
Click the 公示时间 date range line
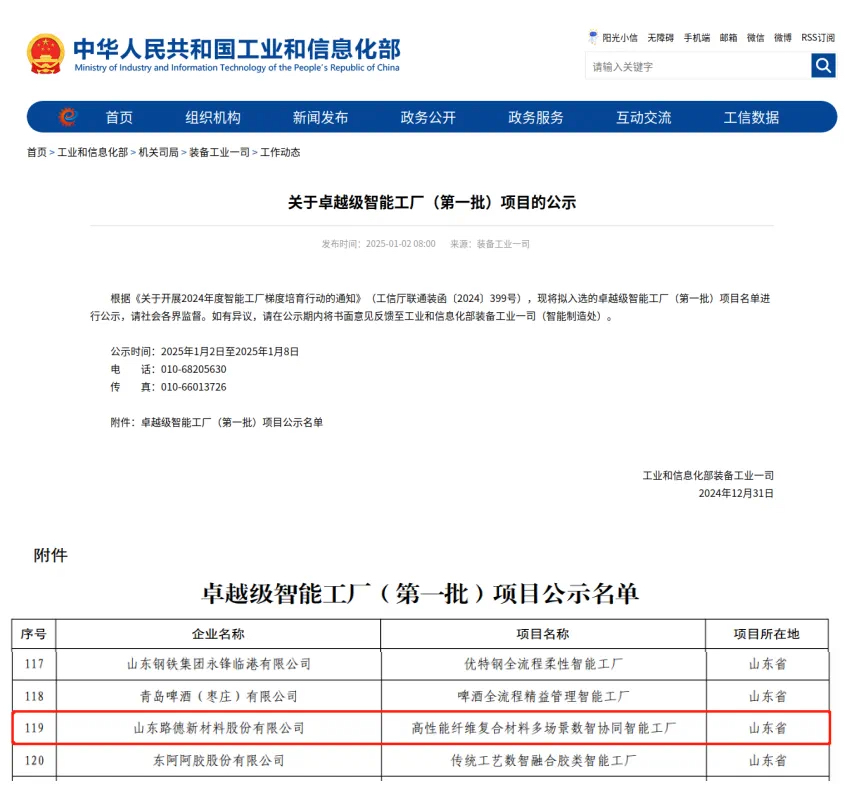[x=205, y=352]
